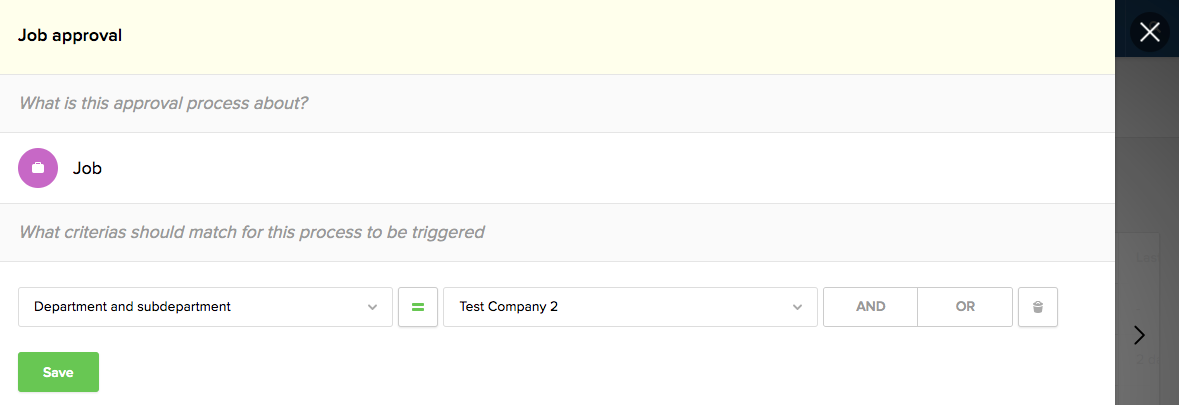The image size is (1179, 405).
Task: Click the dimmed overlay below the close button
Action: pos(1147,150)
